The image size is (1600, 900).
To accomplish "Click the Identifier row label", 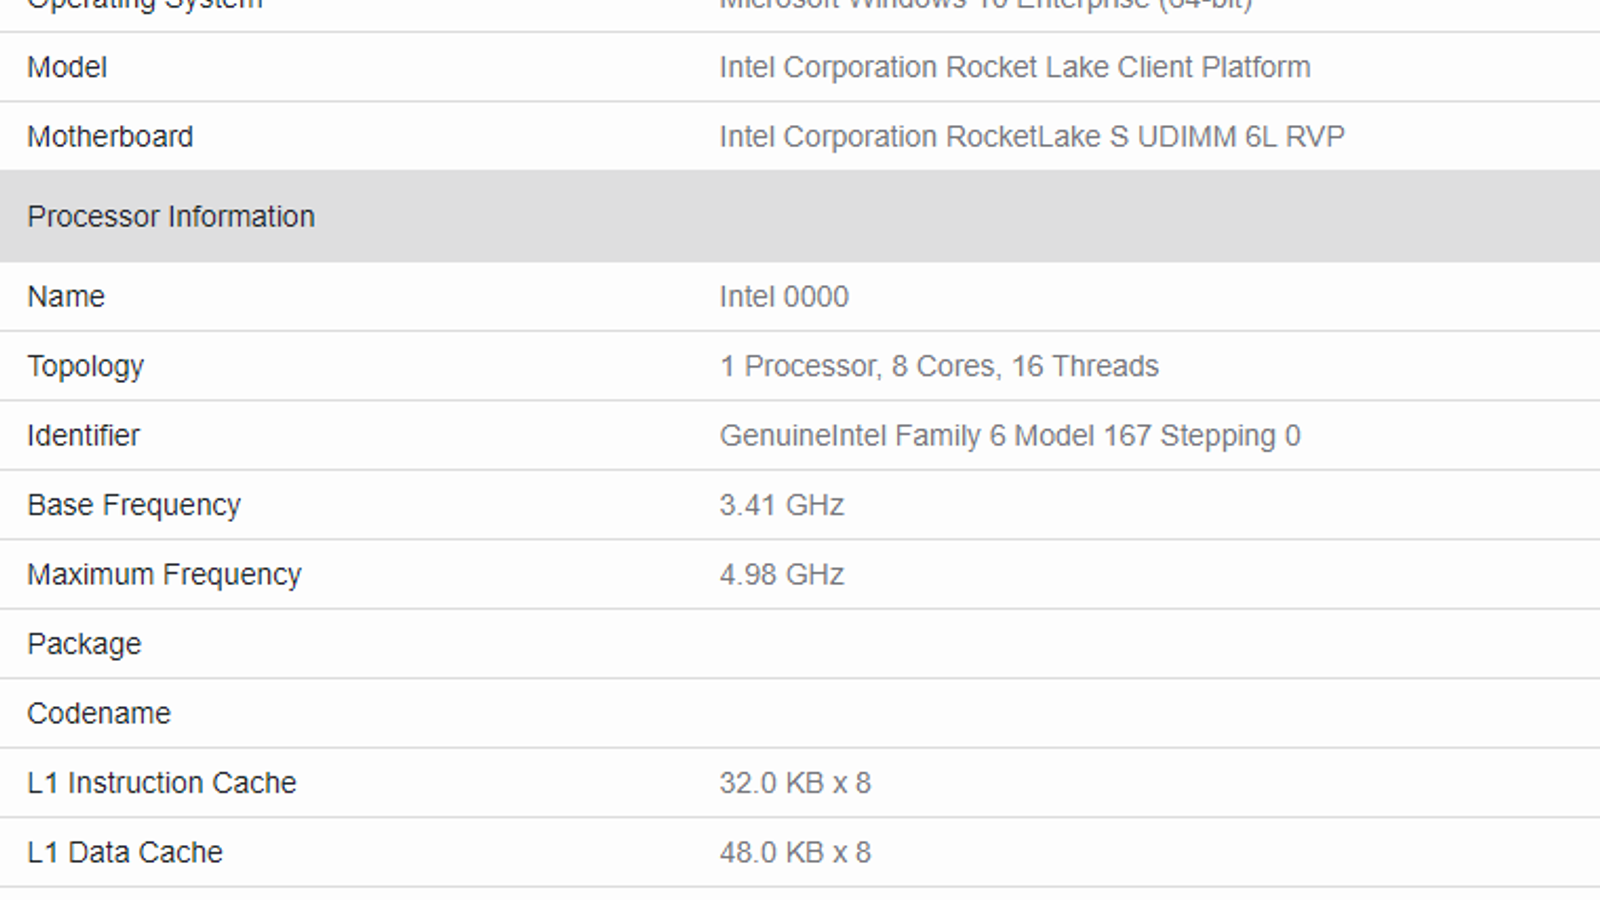I will coord(84,435).
